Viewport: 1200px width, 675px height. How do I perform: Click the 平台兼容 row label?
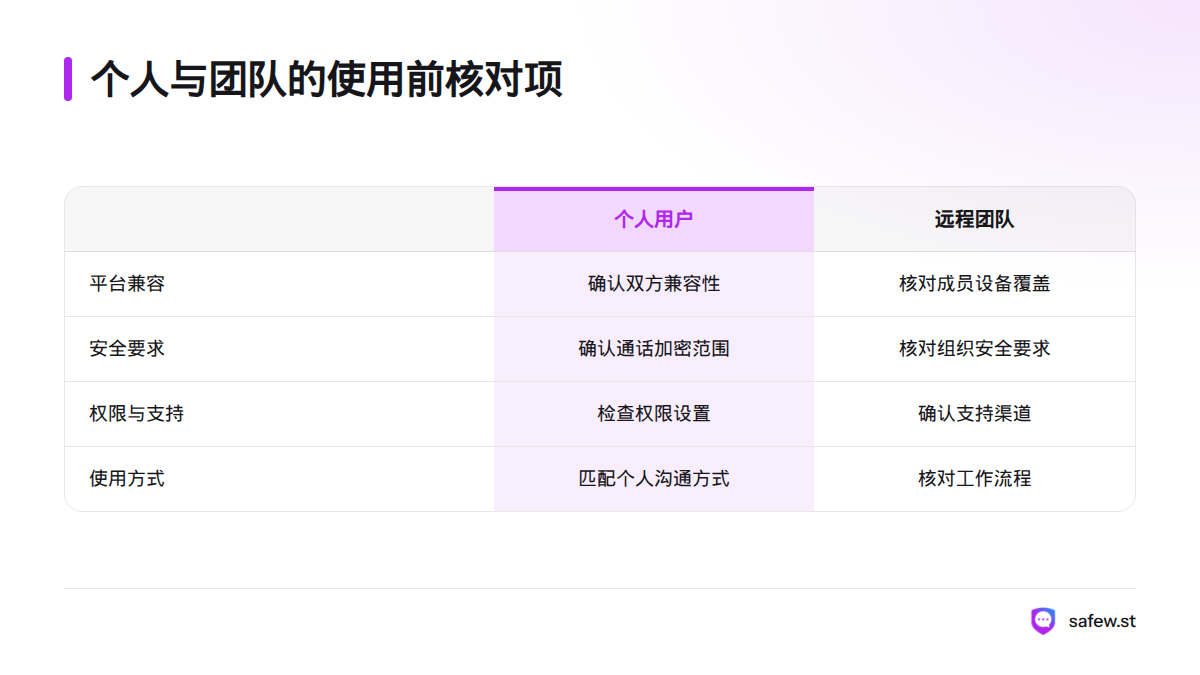[x=127, y=284]
